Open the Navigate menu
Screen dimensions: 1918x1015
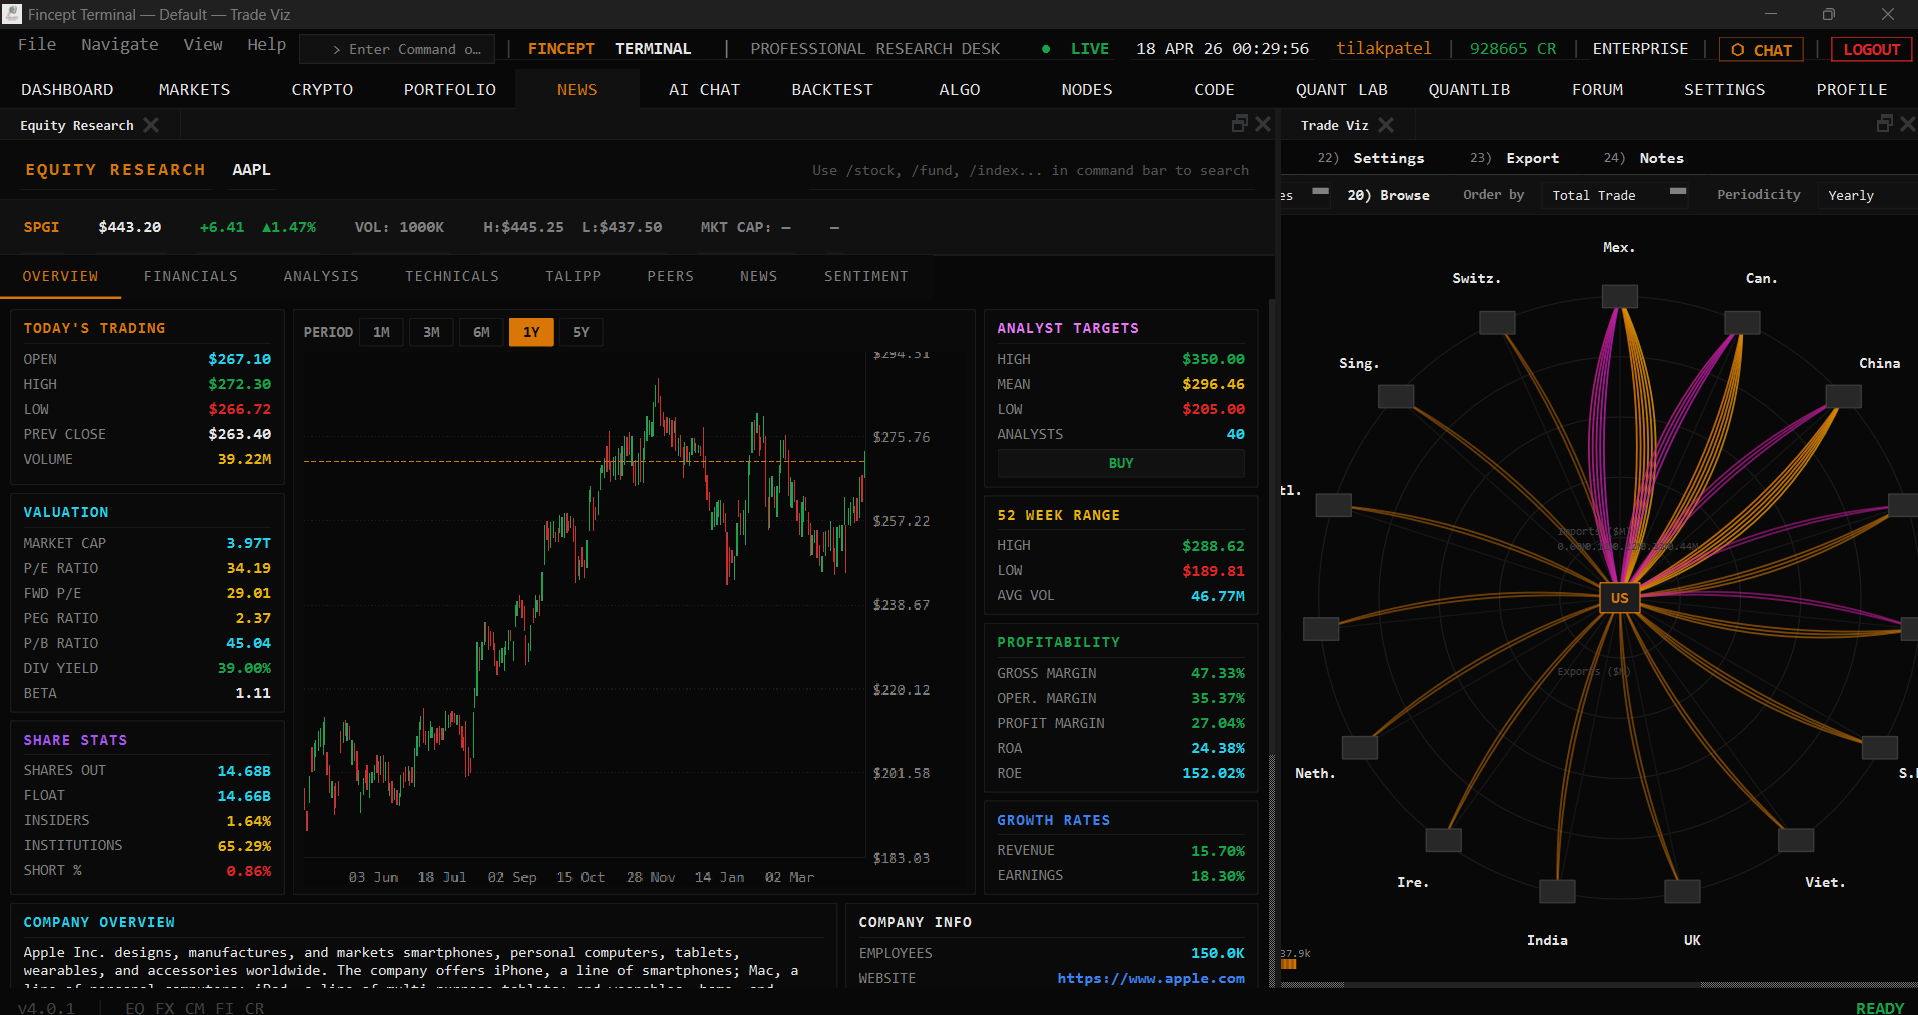point(119,45)
